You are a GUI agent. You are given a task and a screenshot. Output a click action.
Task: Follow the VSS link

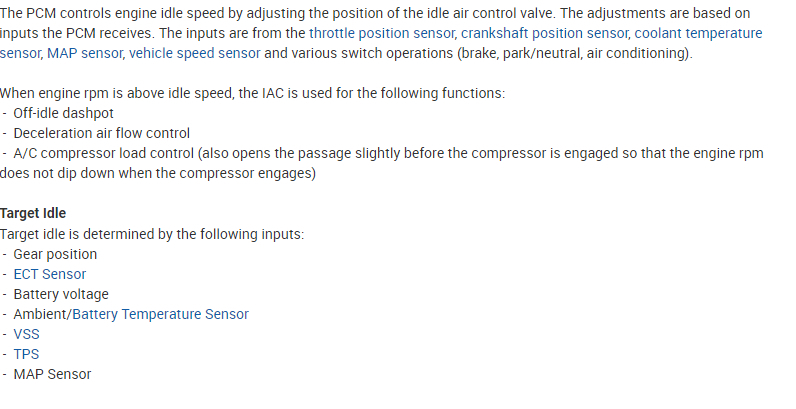click(x=27, y=334)
